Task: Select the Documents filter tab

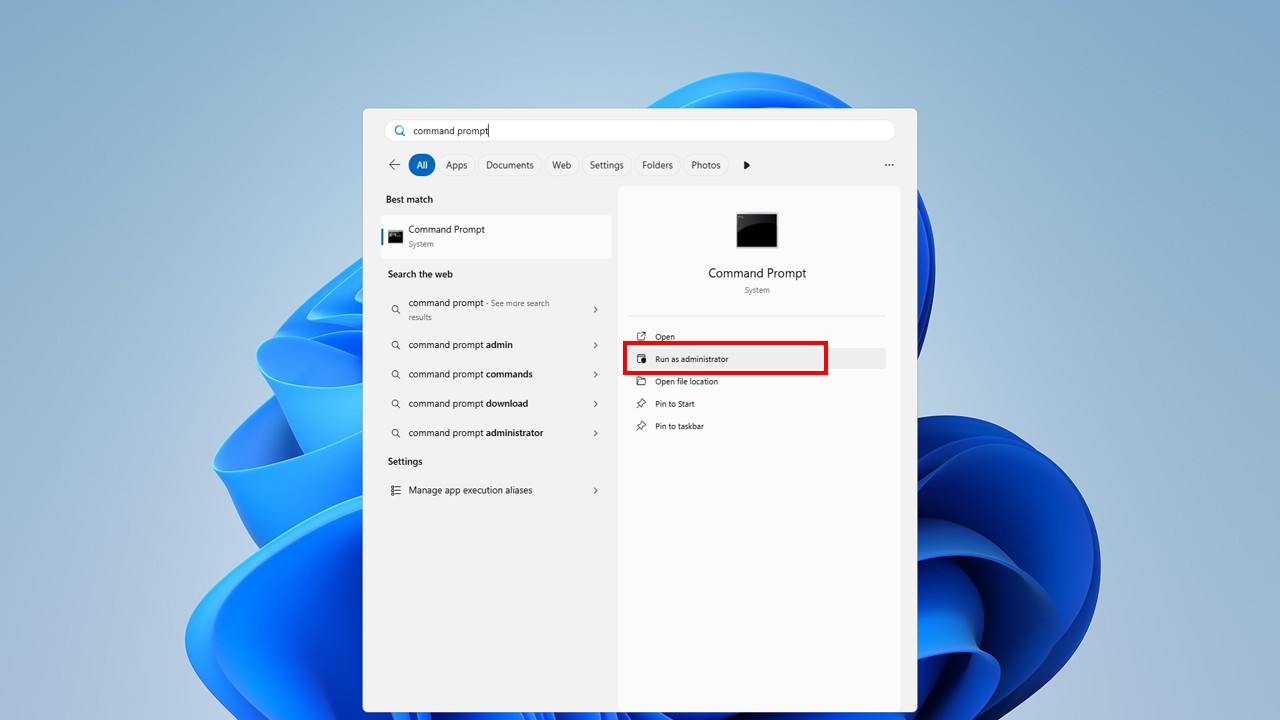Action: click(510, 165)
